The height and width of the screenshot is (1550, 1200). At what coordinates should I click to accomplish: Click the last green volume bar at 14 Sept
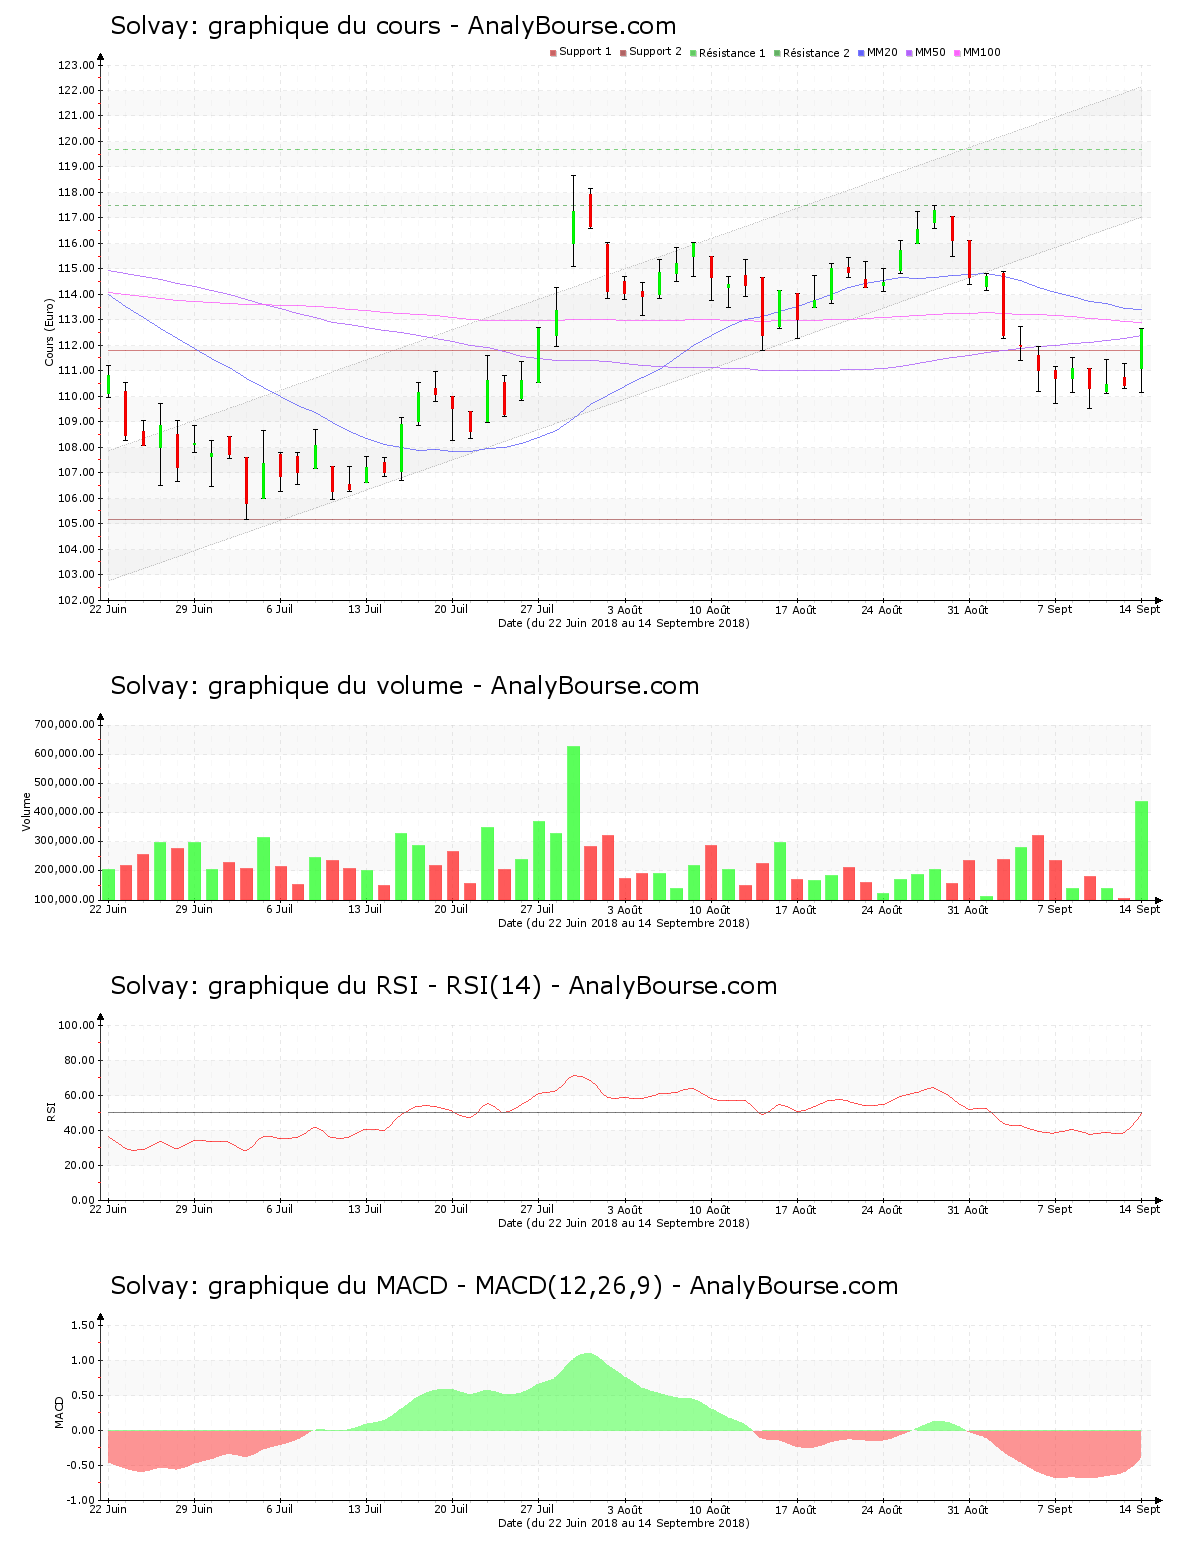[1141, 850]
